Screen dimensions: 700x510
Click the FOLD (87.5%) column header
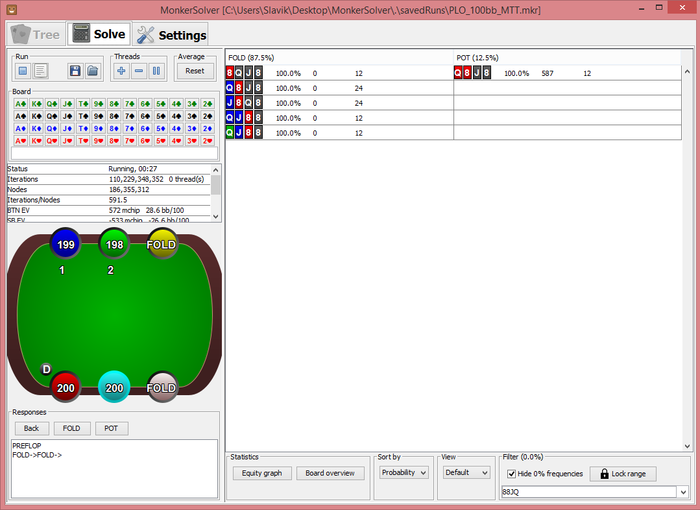(339, 58)
